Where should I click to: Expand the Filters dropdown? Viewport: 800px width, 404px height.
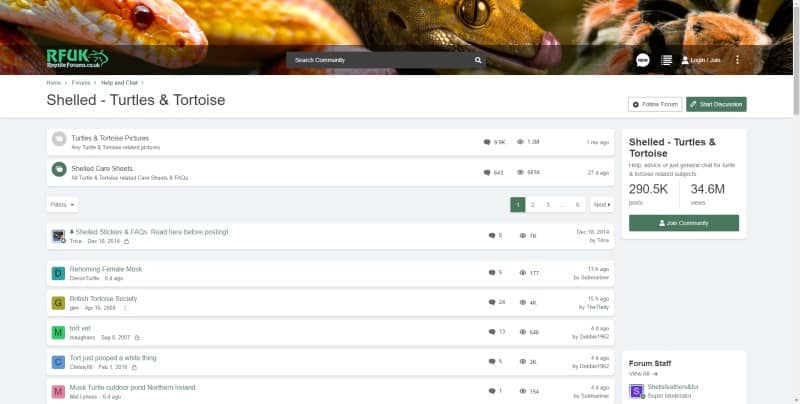coord(62,205)
